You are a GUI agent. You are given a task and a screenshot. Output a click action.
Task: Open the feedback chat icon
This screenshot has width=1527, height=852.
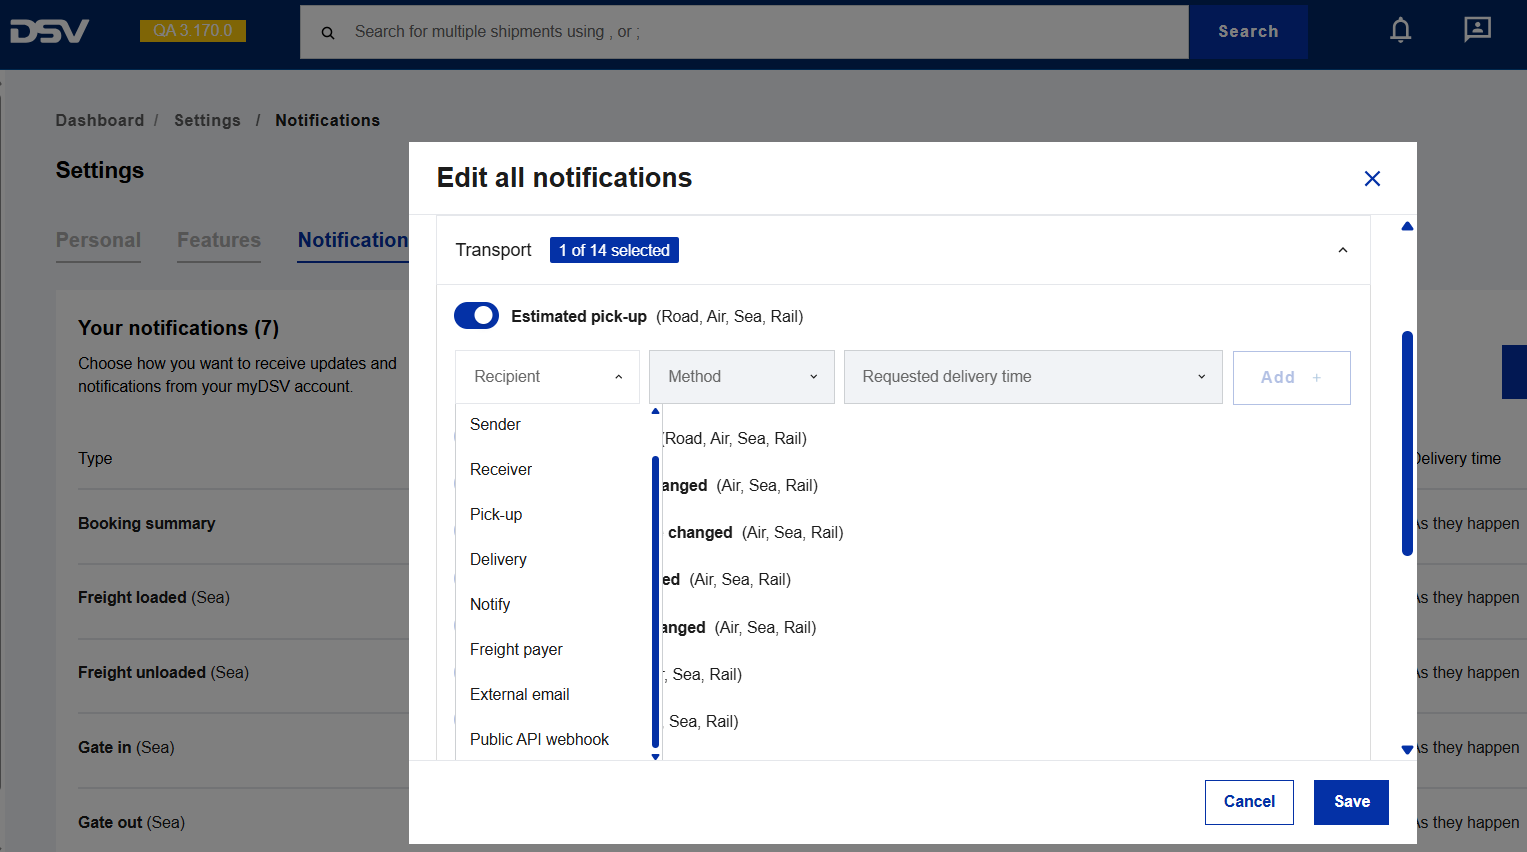click(1476, 30)
